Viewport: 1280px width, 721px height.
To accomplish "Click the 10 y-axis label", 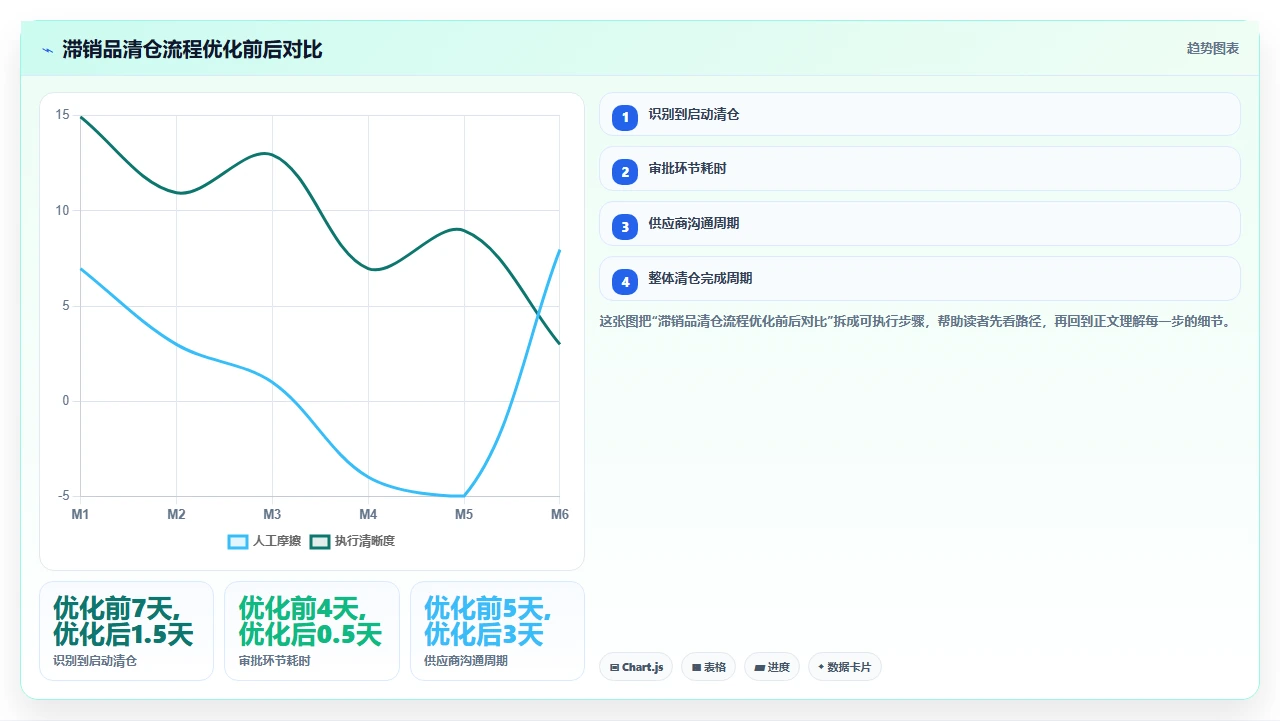I will 63,210.
